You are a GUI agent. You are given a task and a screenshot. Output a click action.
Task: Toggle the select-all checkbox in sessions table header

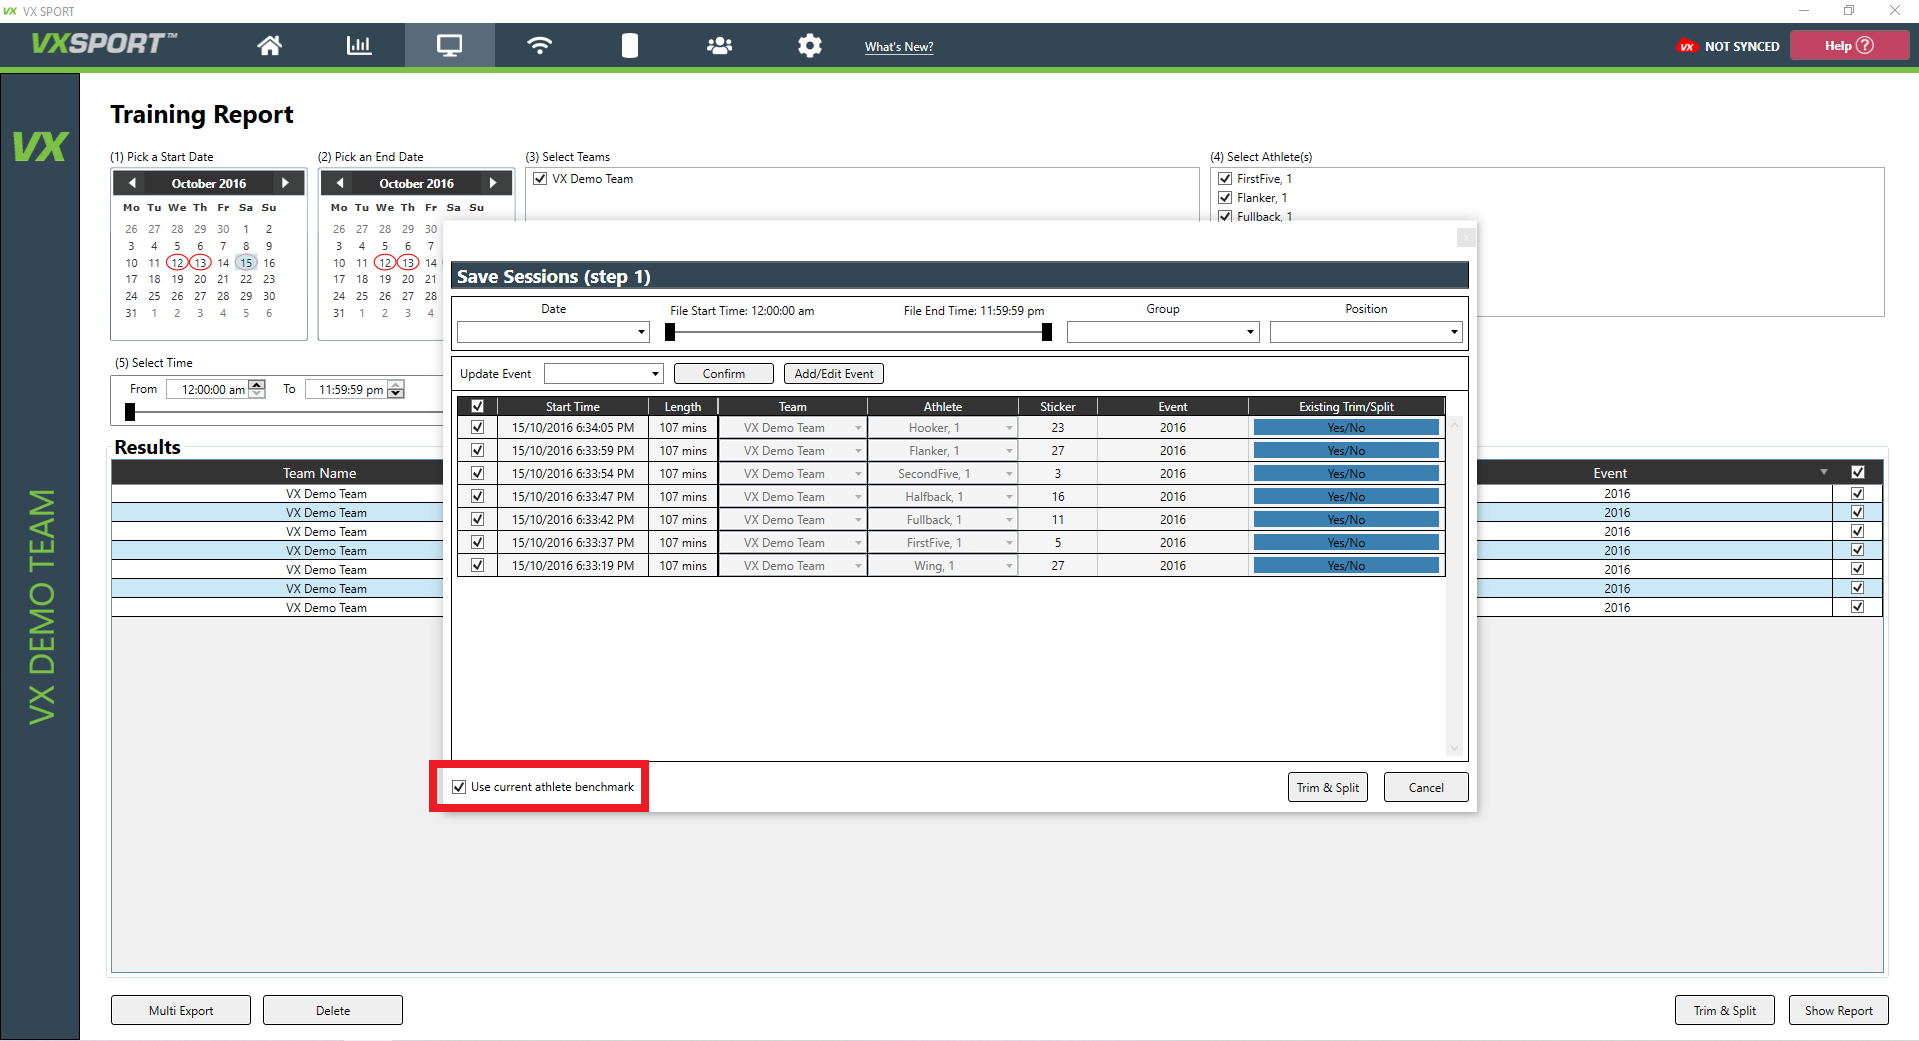click(x=477, y=407)
